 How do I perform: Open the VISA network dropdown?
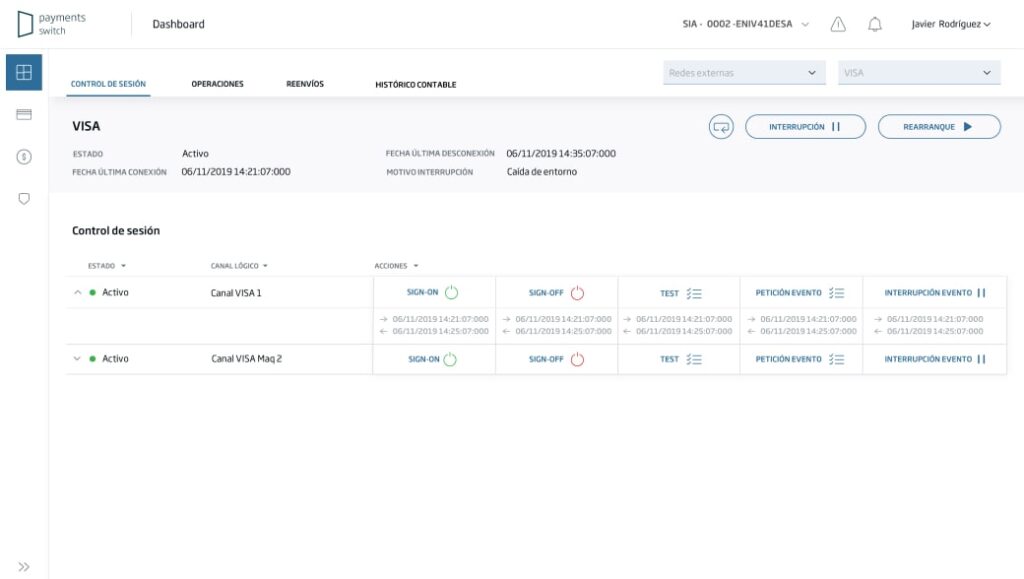tap(919, 73)
